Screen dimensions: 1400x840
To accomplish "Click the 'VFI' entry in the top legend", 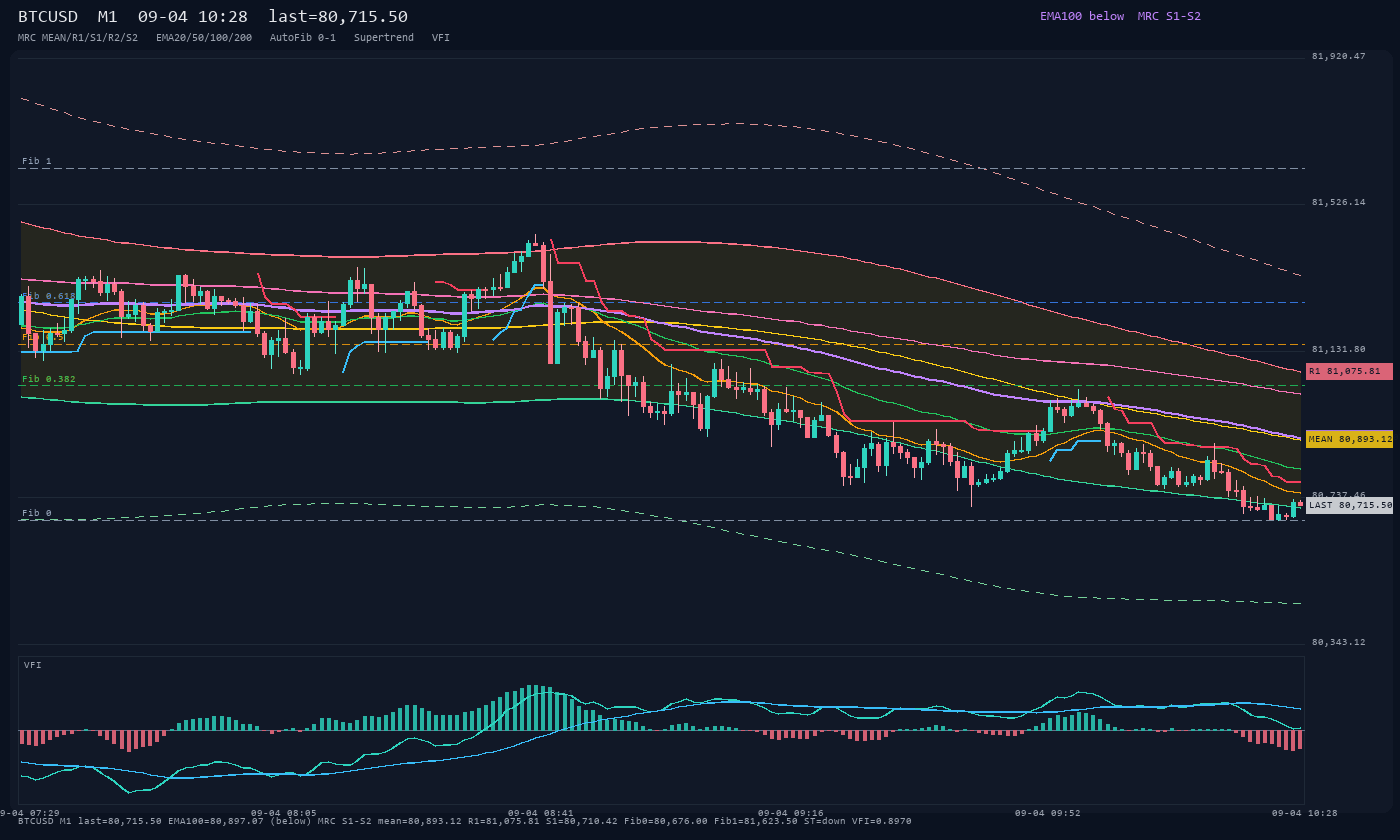I will point(441,37).
